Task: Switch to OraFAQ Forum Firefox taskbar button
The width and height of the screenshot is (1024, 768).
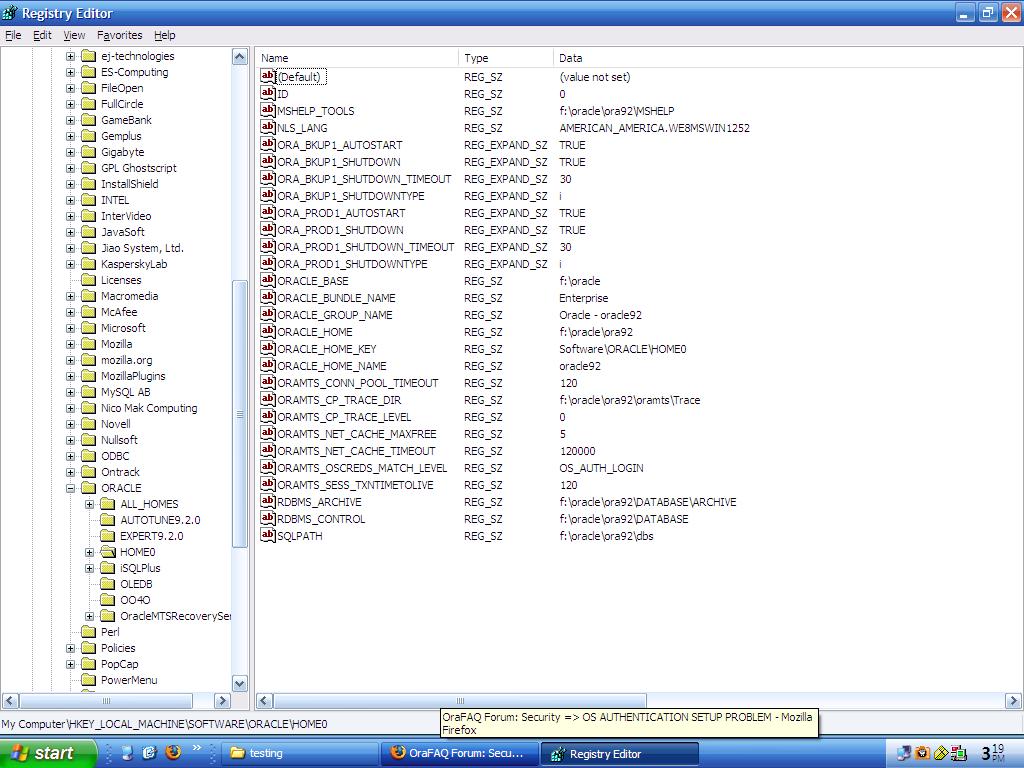Action: click(458, 753)
